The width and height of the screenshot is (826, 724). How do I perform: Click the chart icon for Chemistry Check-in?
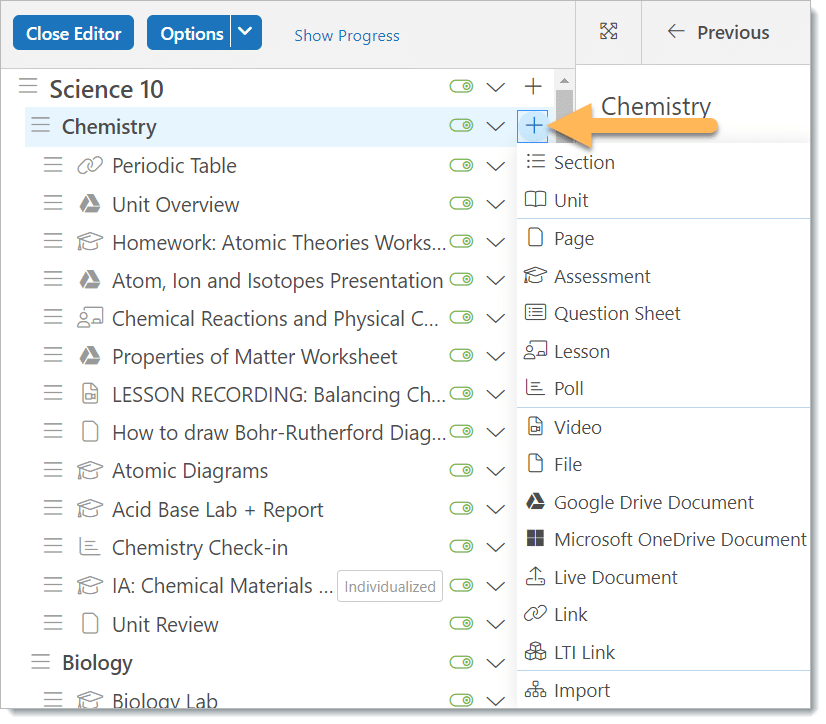[90, 548]
